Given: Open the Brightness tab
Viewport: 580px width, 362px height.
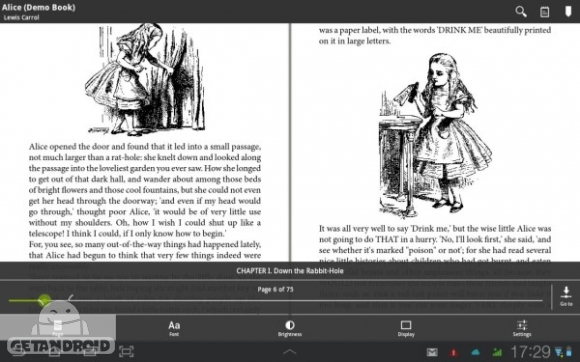Looking at the screenshot, I should pyautogui.click(x=290, y=328).
